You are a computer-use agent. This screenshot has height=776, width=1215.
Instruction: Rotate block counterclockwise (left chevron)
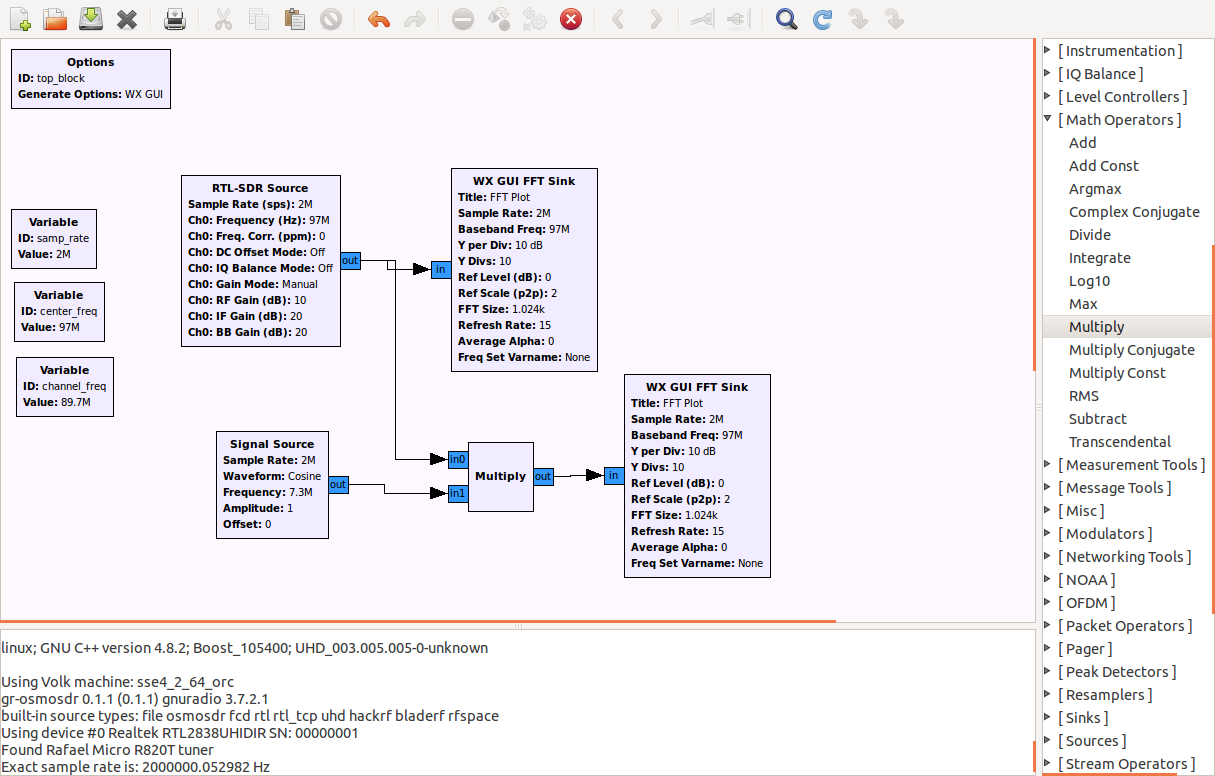618,19
